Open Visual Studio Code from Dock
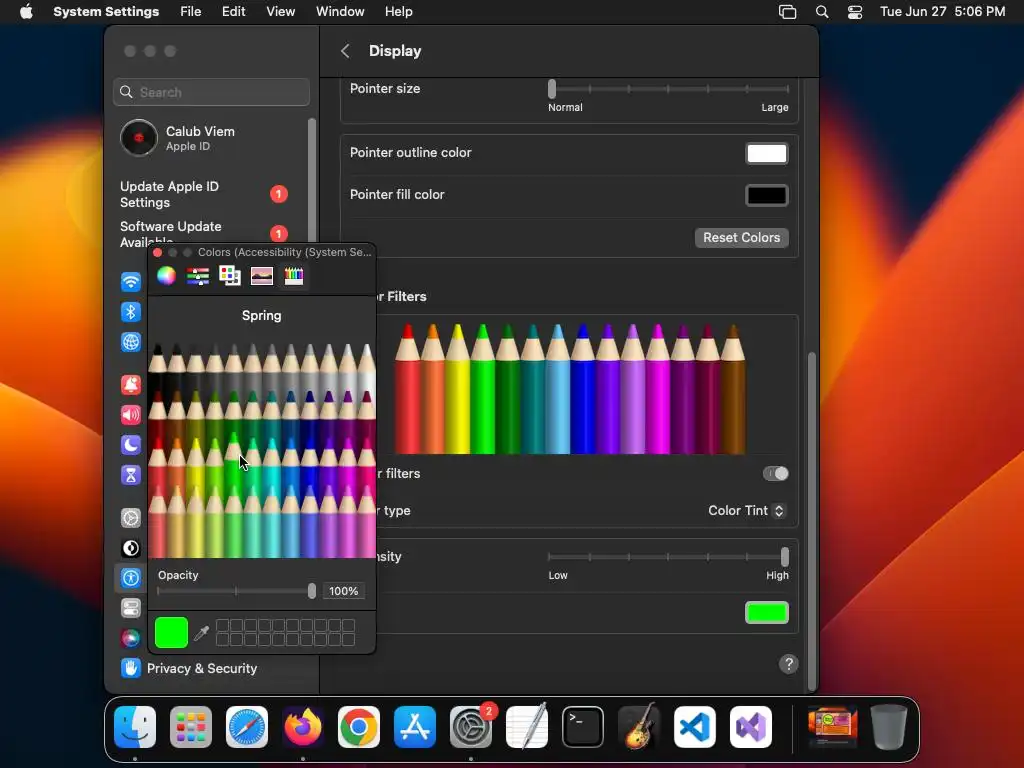The height and width of the screenshot is (768, 1024). tap(694, 727)
